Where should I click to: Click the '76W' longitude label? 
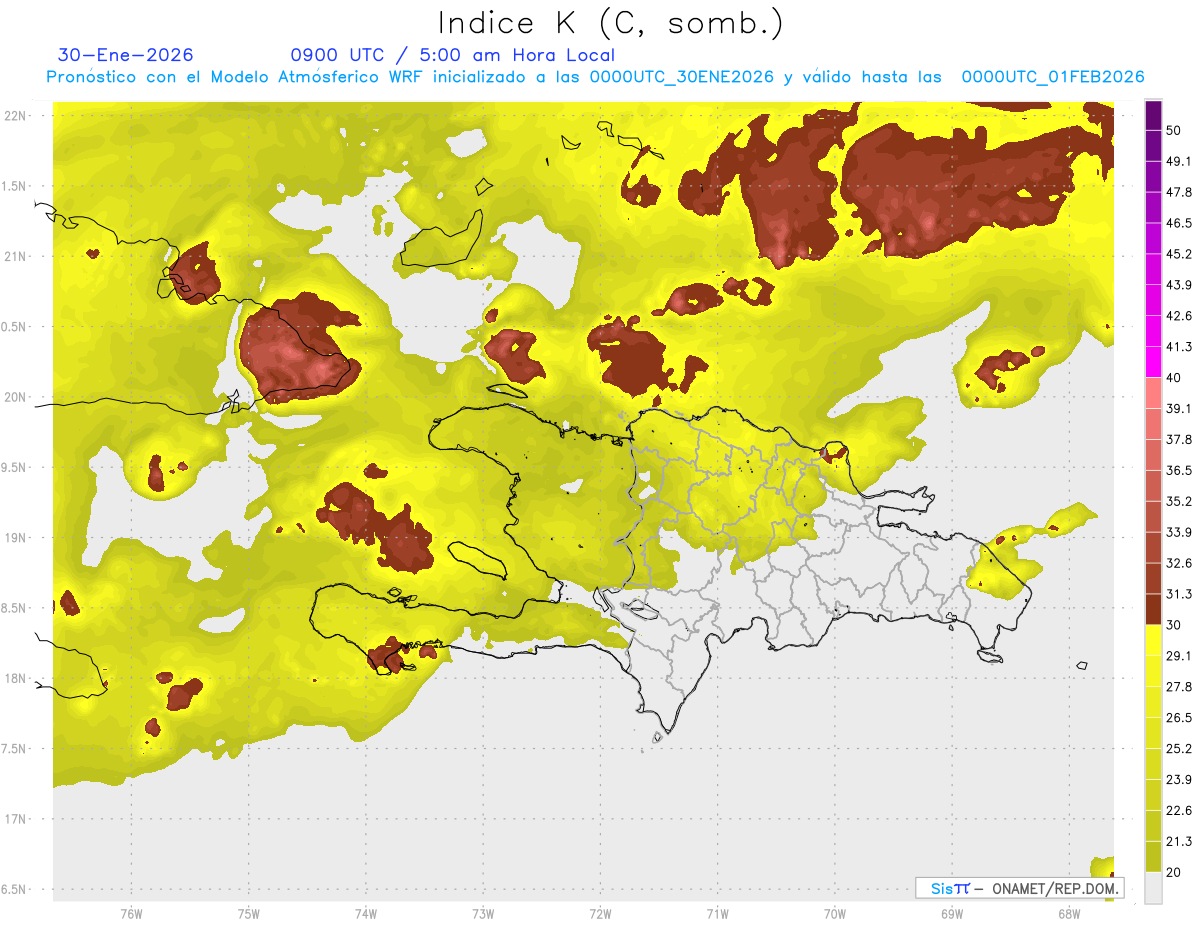[x=131, y=914]
